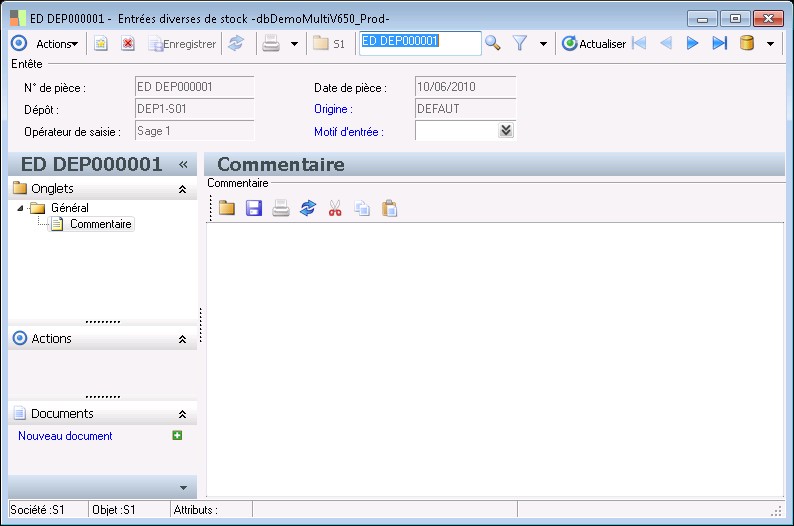Open the dropdown arrow beside database icon
Image resolution: width=794 pixels, height=526 pixels.
pos(770,44)
